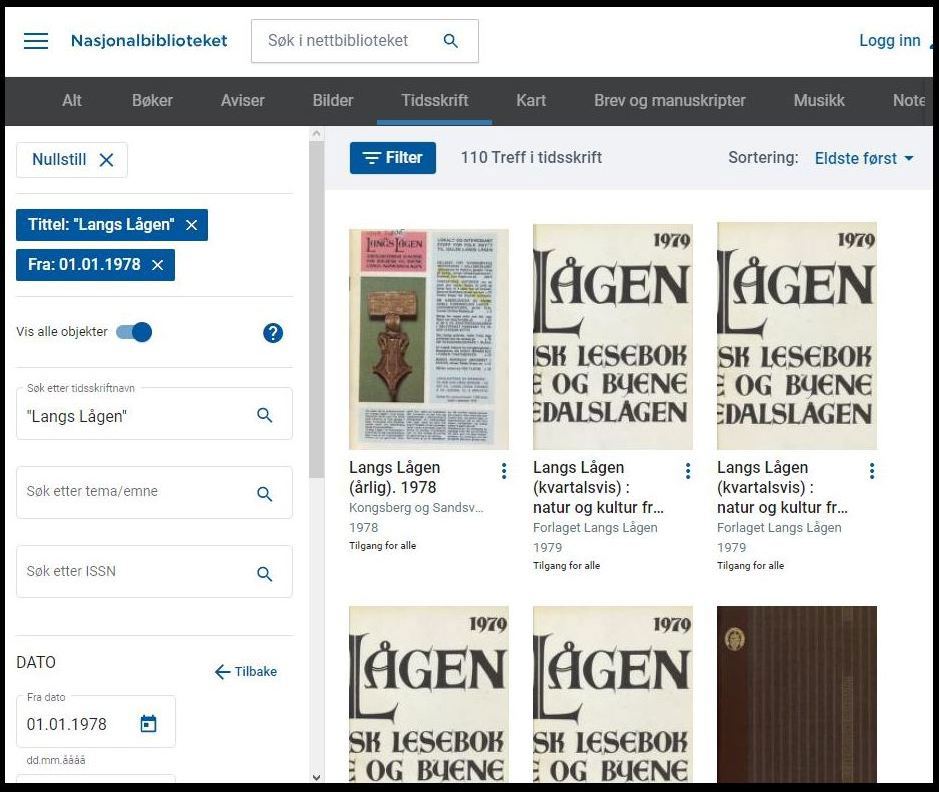Viewport: 939px width, 792px height.
Task: Open the hamburger navigation menu
Action: click(36, 40)
